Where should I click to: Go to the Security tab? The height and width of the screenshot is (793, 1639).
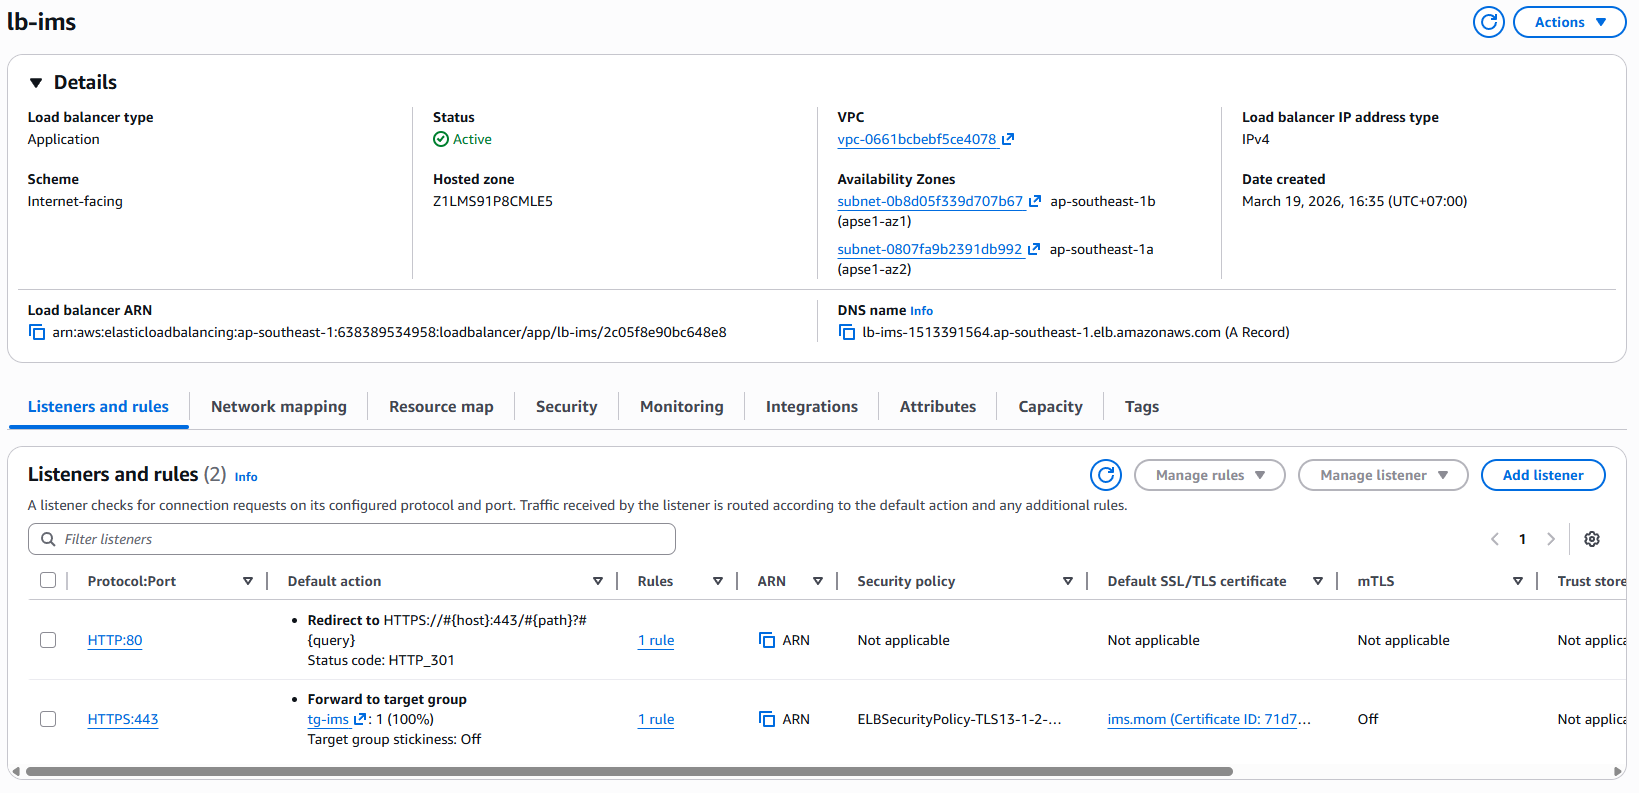pyautogui.click(x=566, y=407)
